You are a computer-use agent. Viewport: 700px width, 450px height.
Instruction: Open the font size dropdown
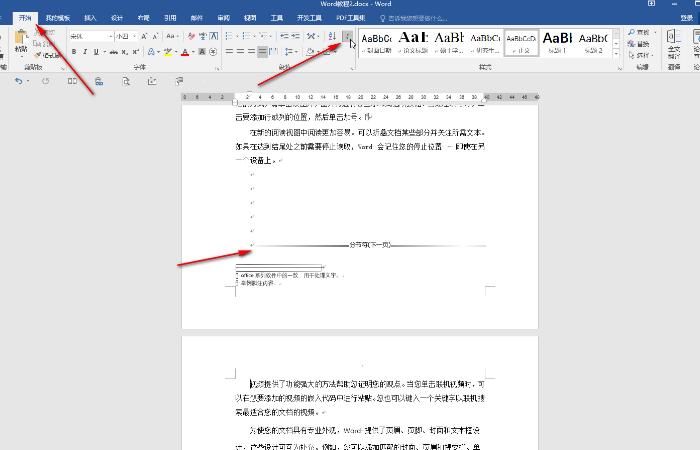point(134,36)
